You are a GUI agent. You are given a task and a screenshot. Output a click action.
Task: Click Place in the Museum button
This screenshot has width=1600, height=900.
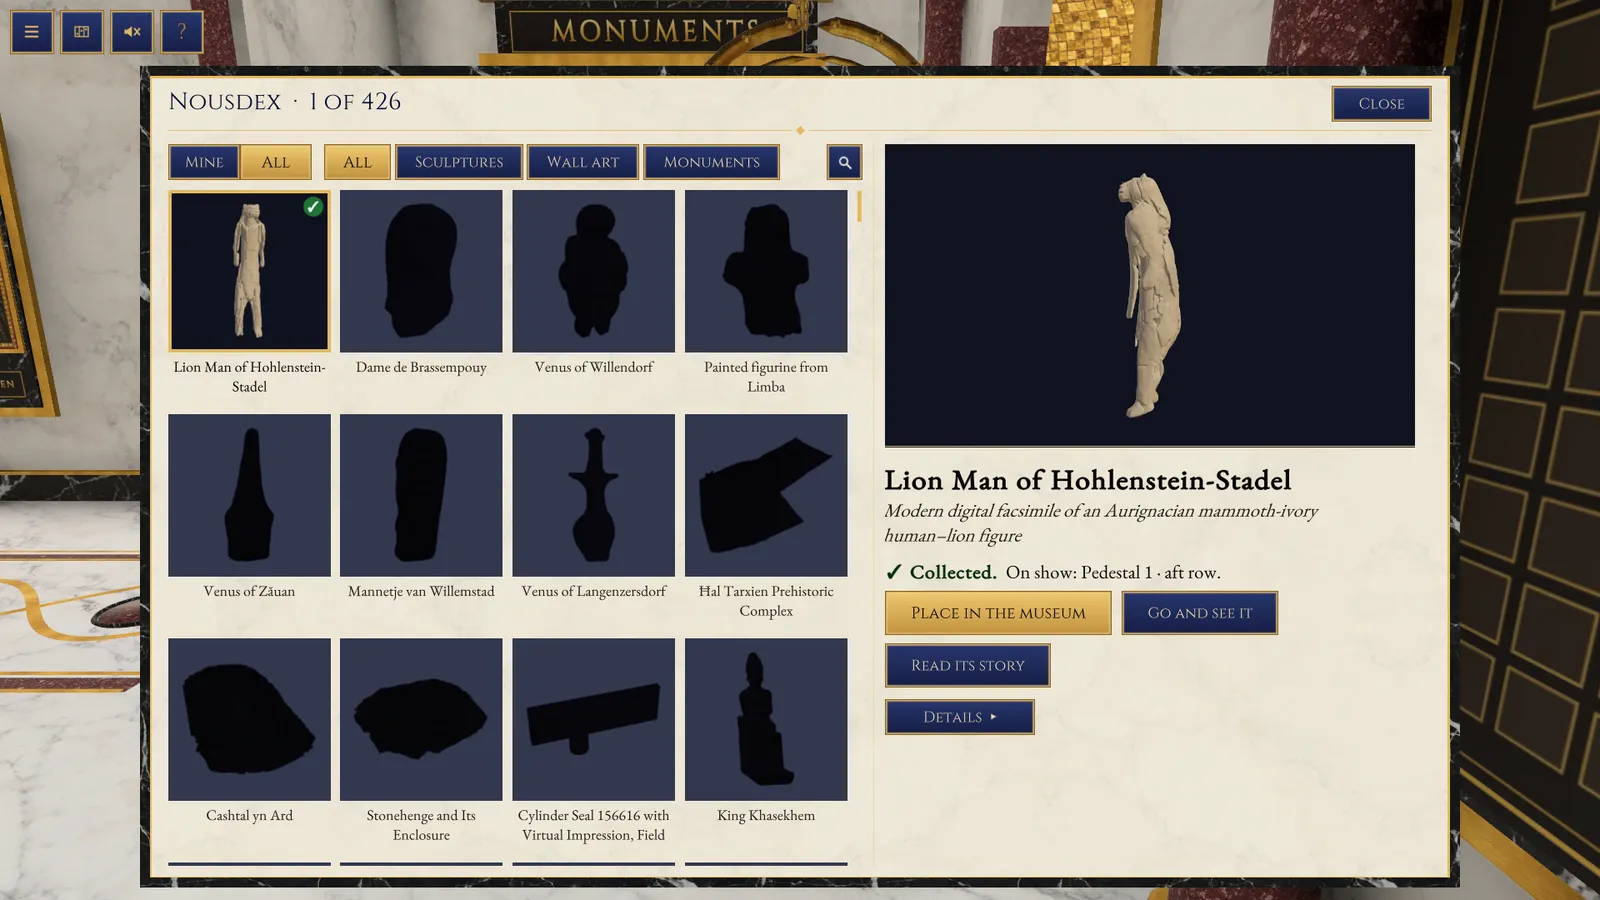click(998, 613)
